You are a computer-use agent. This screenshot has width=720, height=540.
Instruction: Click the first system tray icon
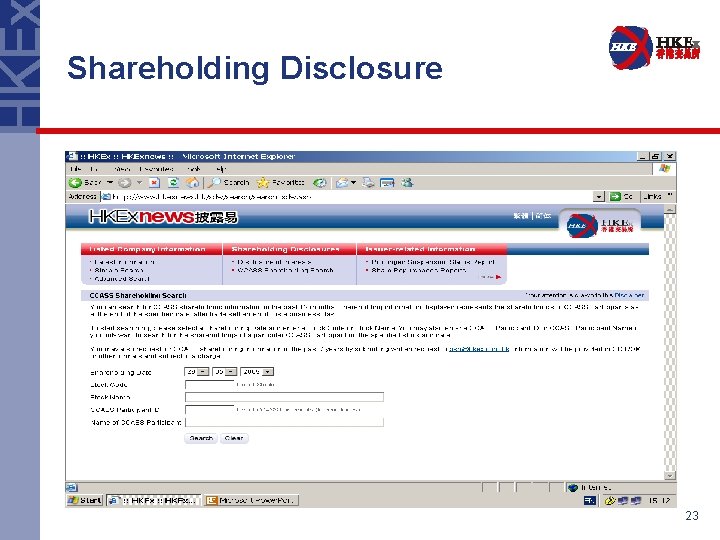[610, 501]
